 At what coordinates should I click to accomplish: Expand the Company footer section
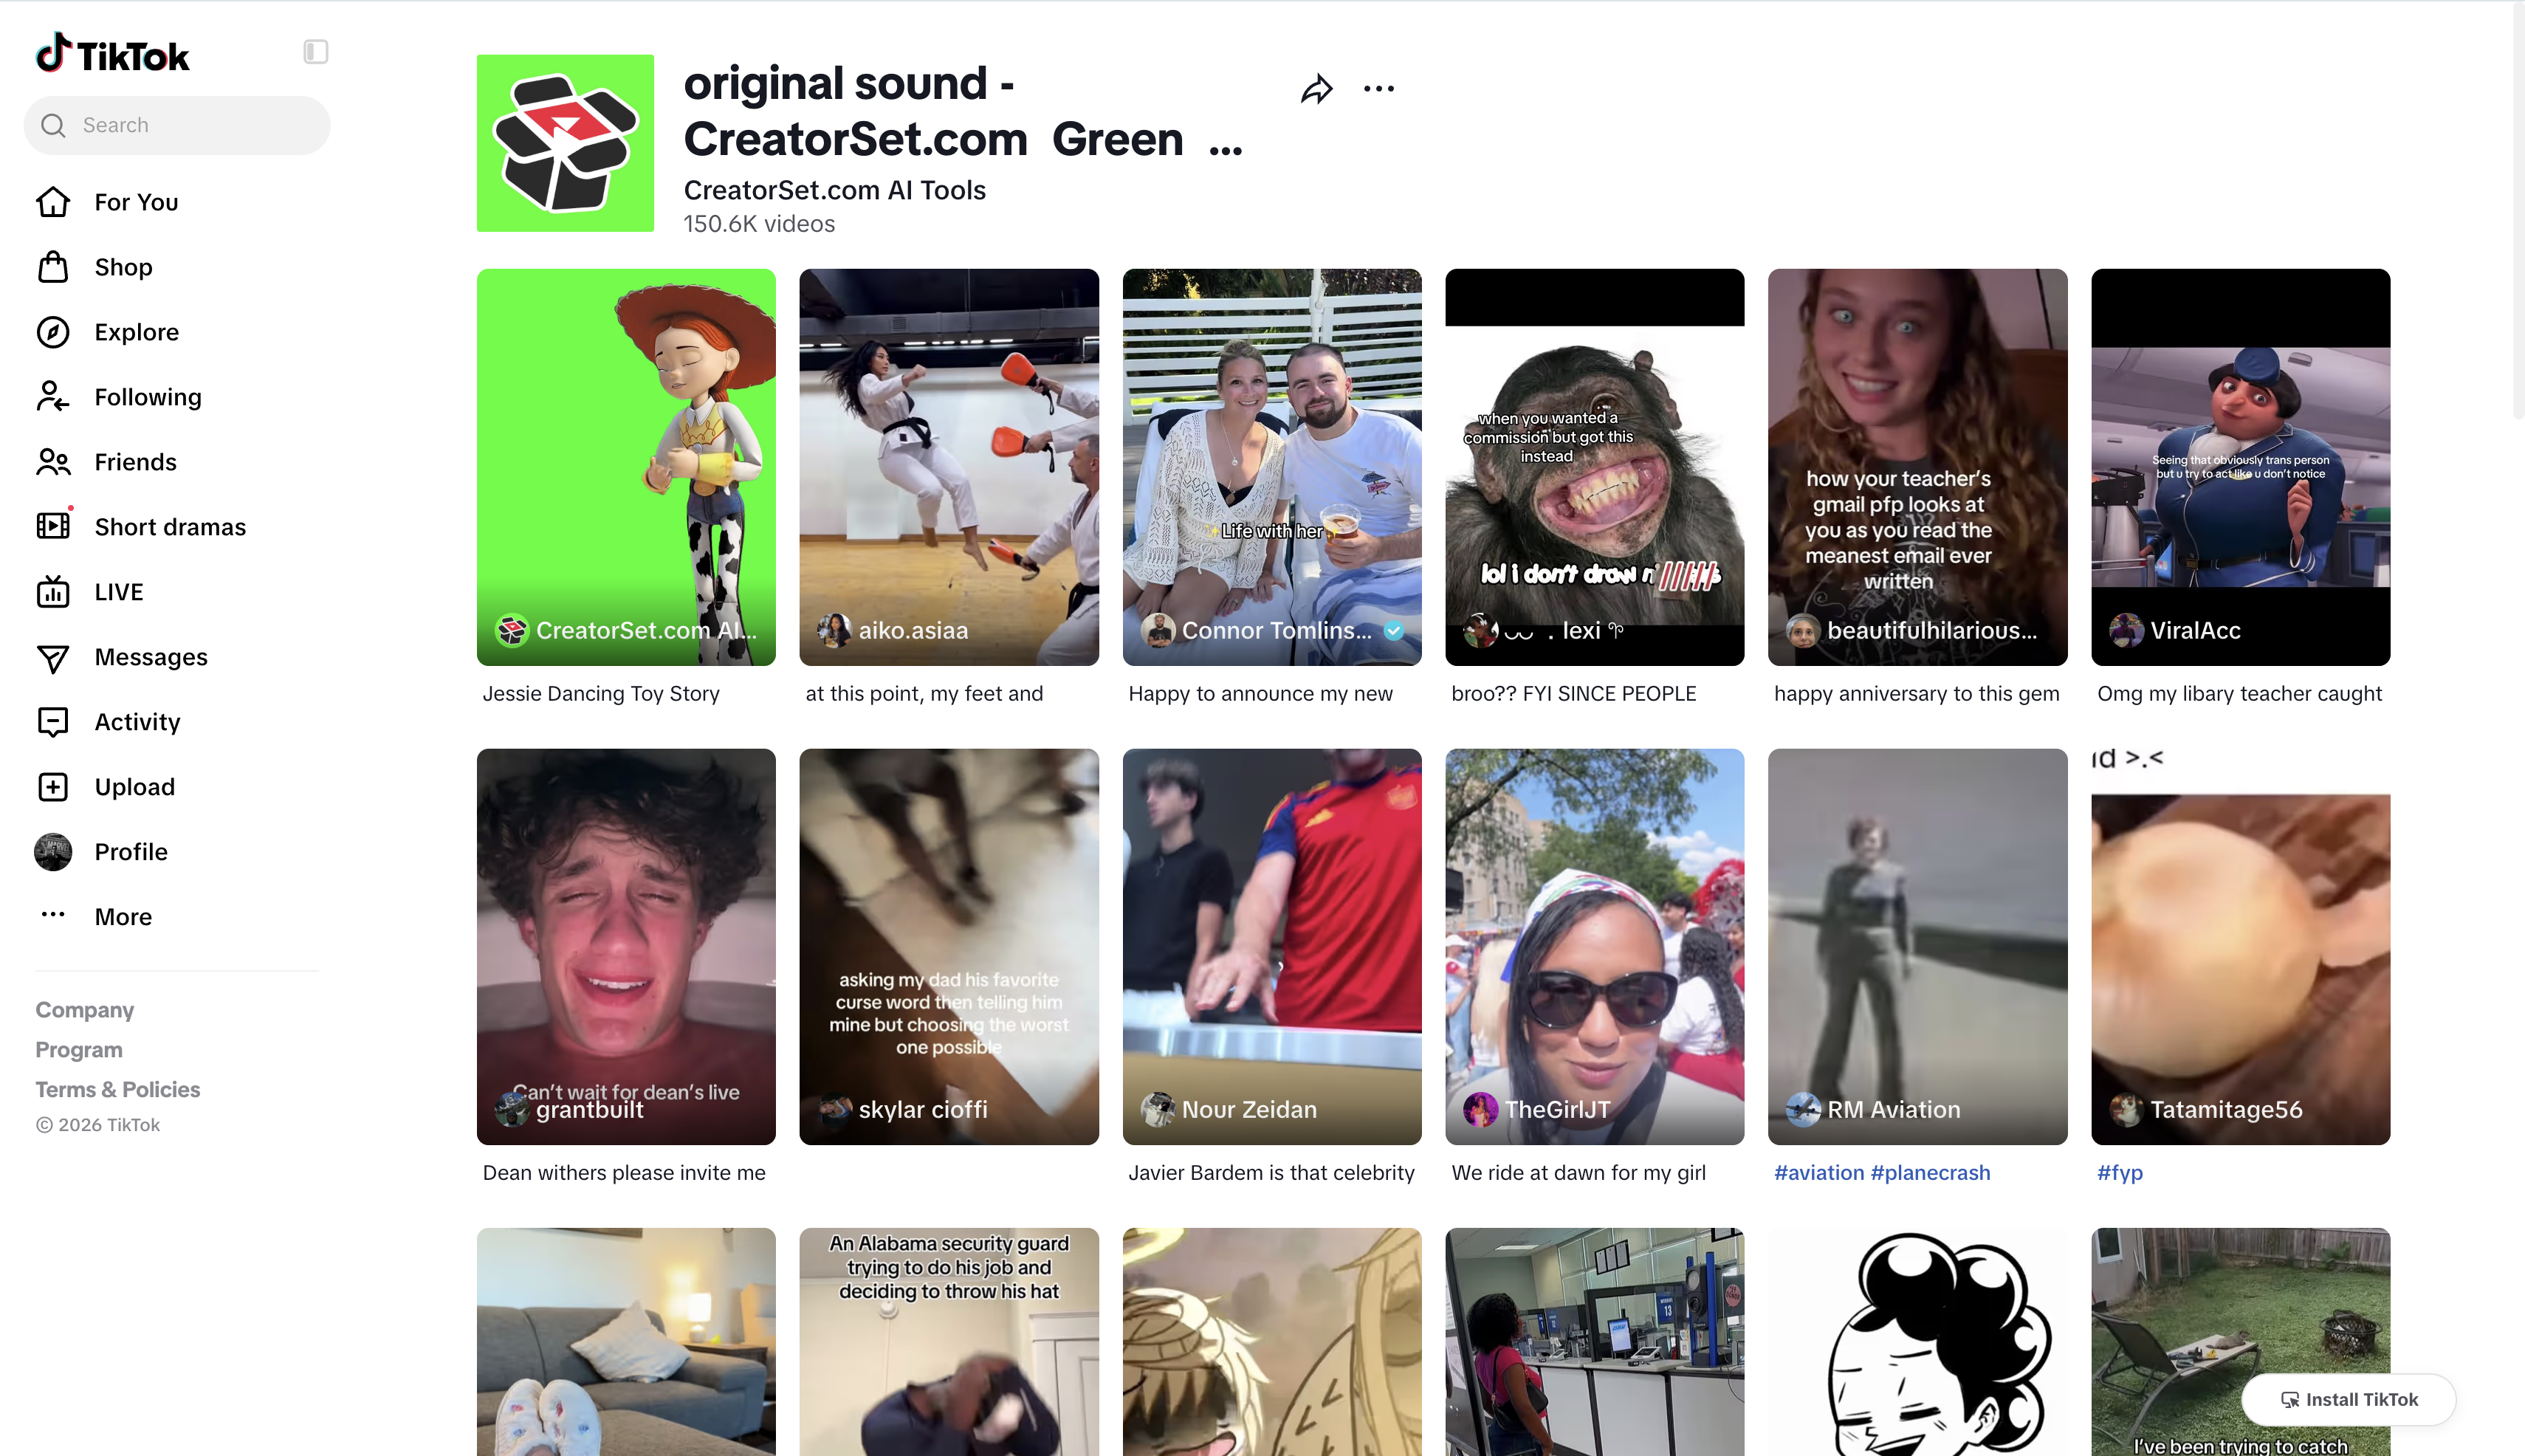pyautogui.click(x=85, y=1010)
